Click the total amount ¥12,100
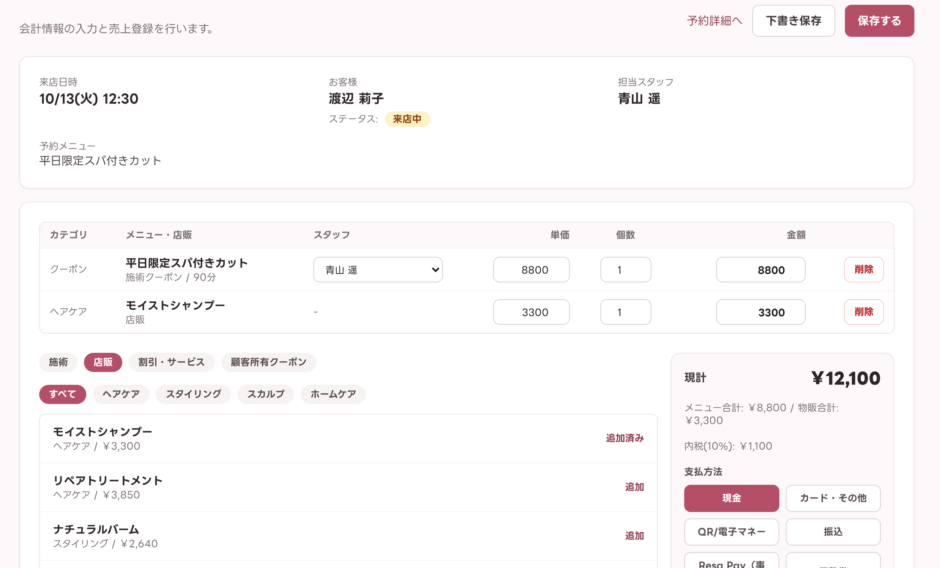Viewport: 940px width, 568px height. point(845,378)
